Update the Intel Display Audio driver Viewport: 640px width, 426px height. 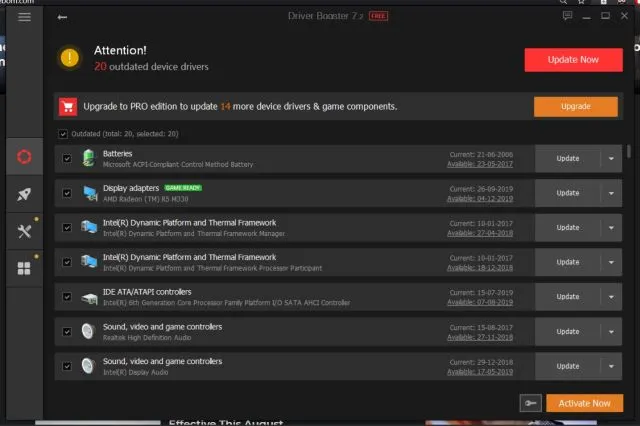tap(568, 366)
